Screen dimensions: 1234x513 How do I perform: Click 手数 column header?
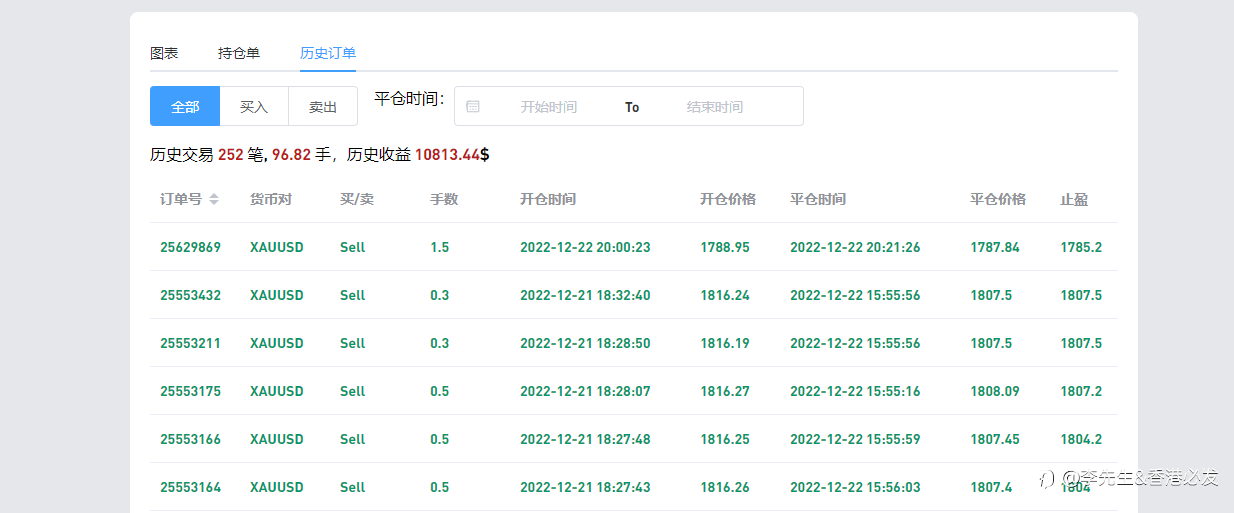[444, 199]
